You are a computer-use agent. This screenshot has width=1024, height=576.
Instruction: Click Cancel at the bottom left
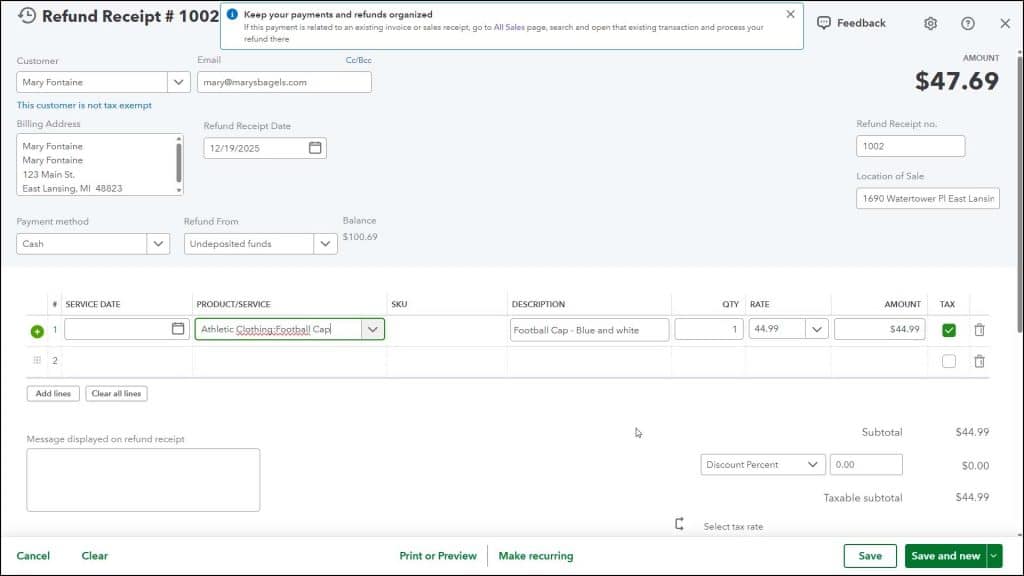(33, 556)
